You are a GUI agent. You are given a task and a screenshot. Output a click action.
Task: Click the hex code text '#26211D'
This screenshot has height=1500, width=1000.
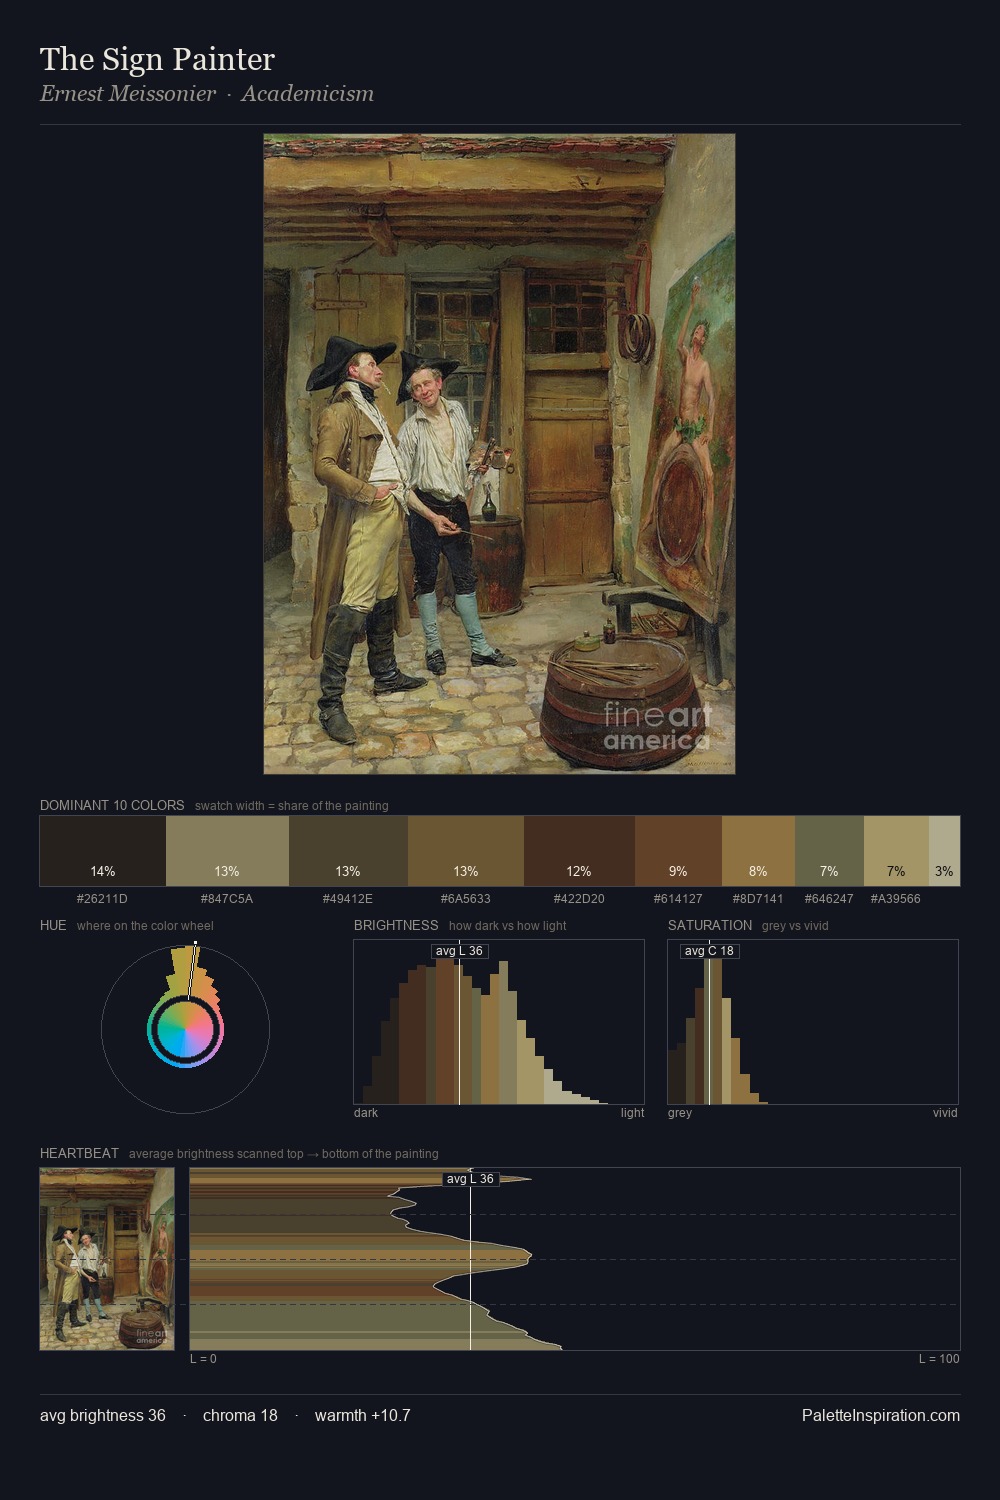pos(102,898)
